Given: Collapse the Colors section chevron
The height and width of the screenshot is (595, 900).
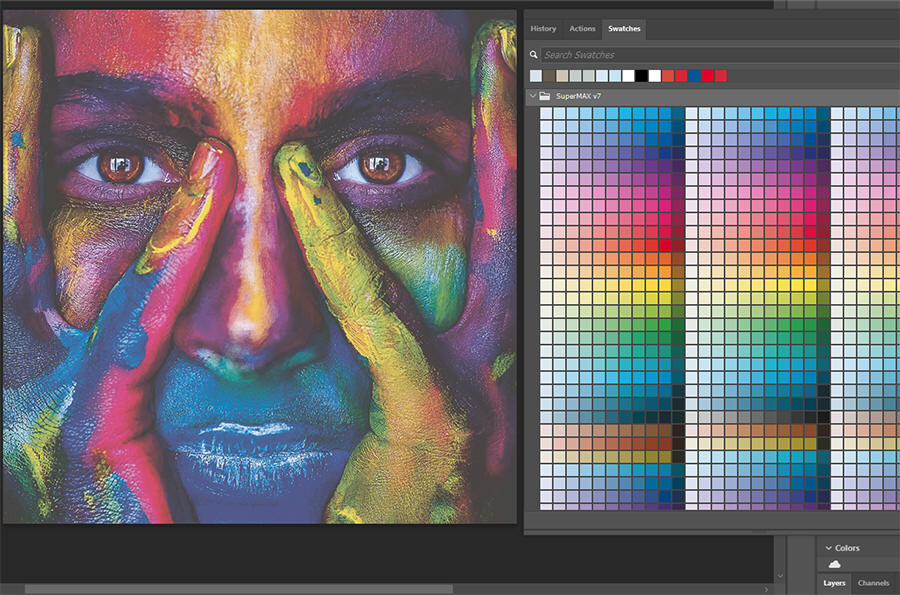Looking at the screenshot, I should (828, 548).
